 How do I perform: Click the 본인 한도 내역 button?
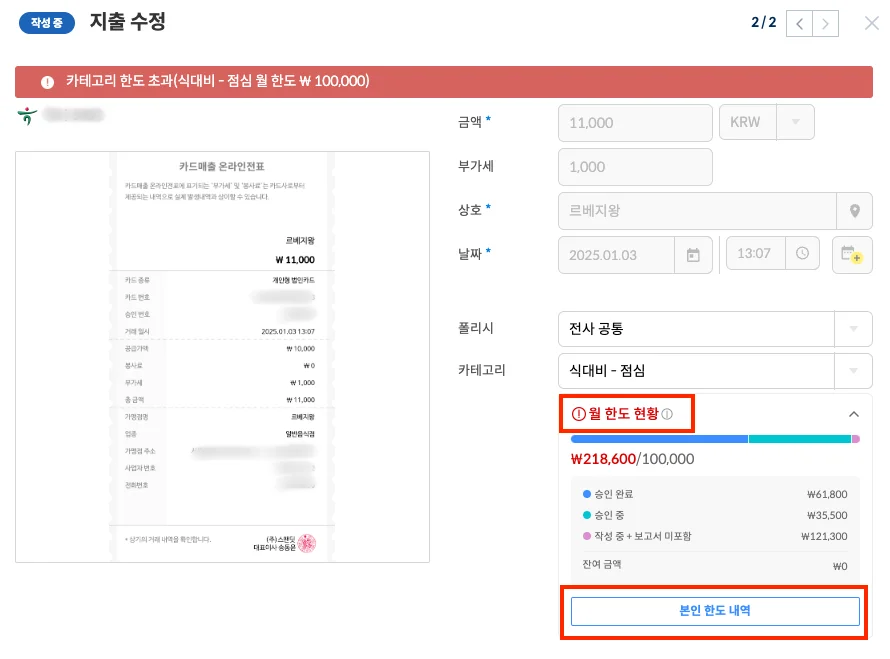tap(715, 611)
